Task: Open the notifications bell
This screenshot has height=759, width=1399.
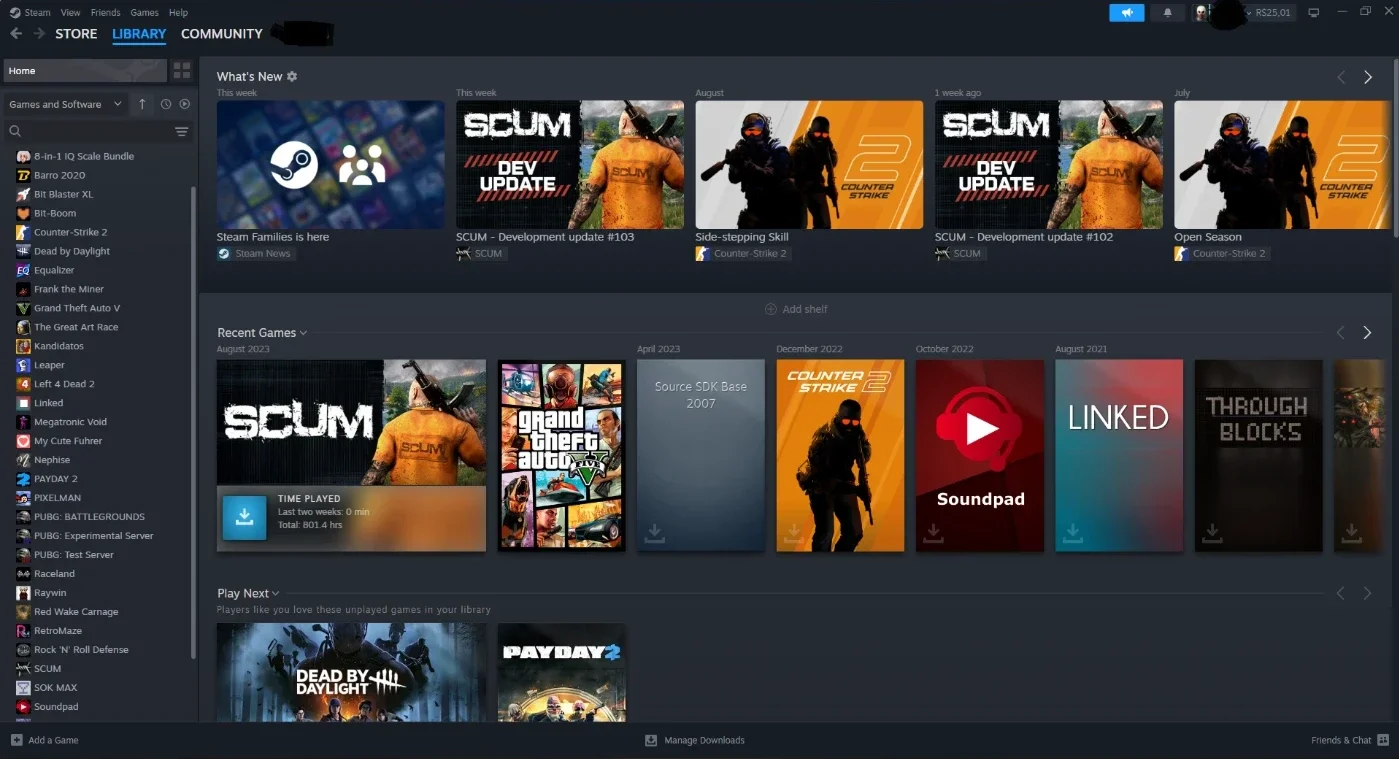Action: (1167, 13)
